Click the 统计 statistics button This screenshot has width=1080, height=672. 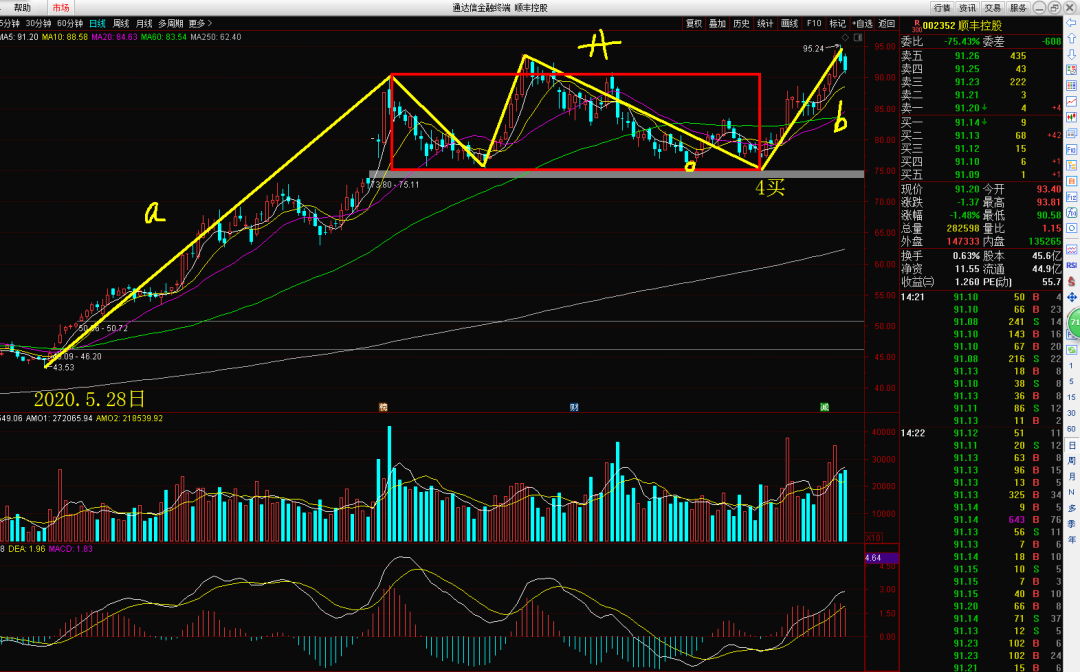765,23
